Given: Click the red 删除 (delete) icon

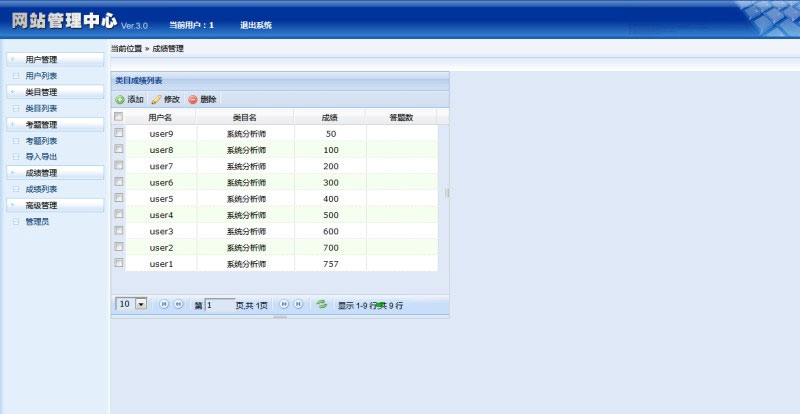Looking at the screenshot, I should point(193,100).
